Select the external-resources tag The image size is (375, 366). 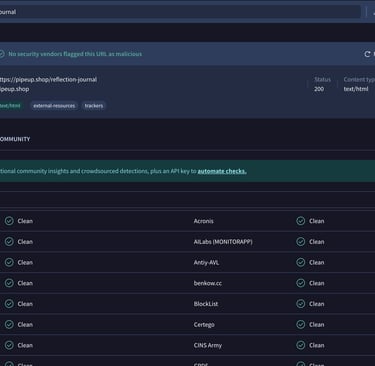click(x=54, y=106)
